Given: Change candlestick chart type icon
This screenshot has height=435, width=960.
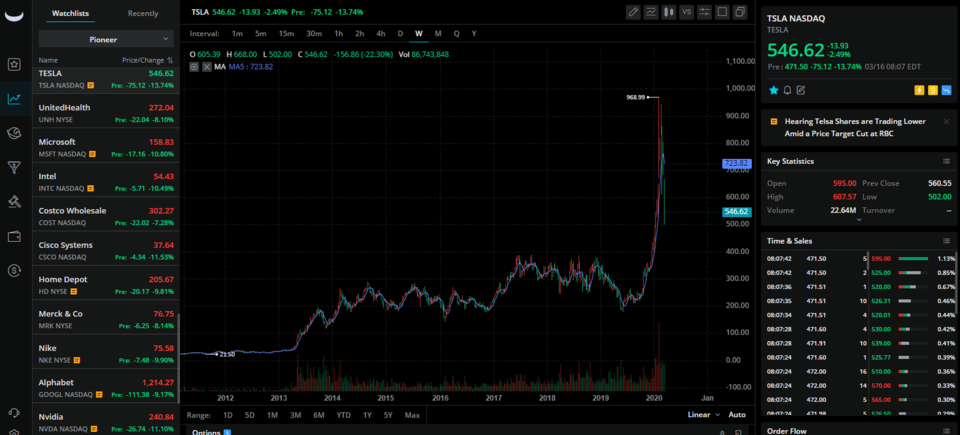Looking at the screenshot, I should click(x=669, y=12).
